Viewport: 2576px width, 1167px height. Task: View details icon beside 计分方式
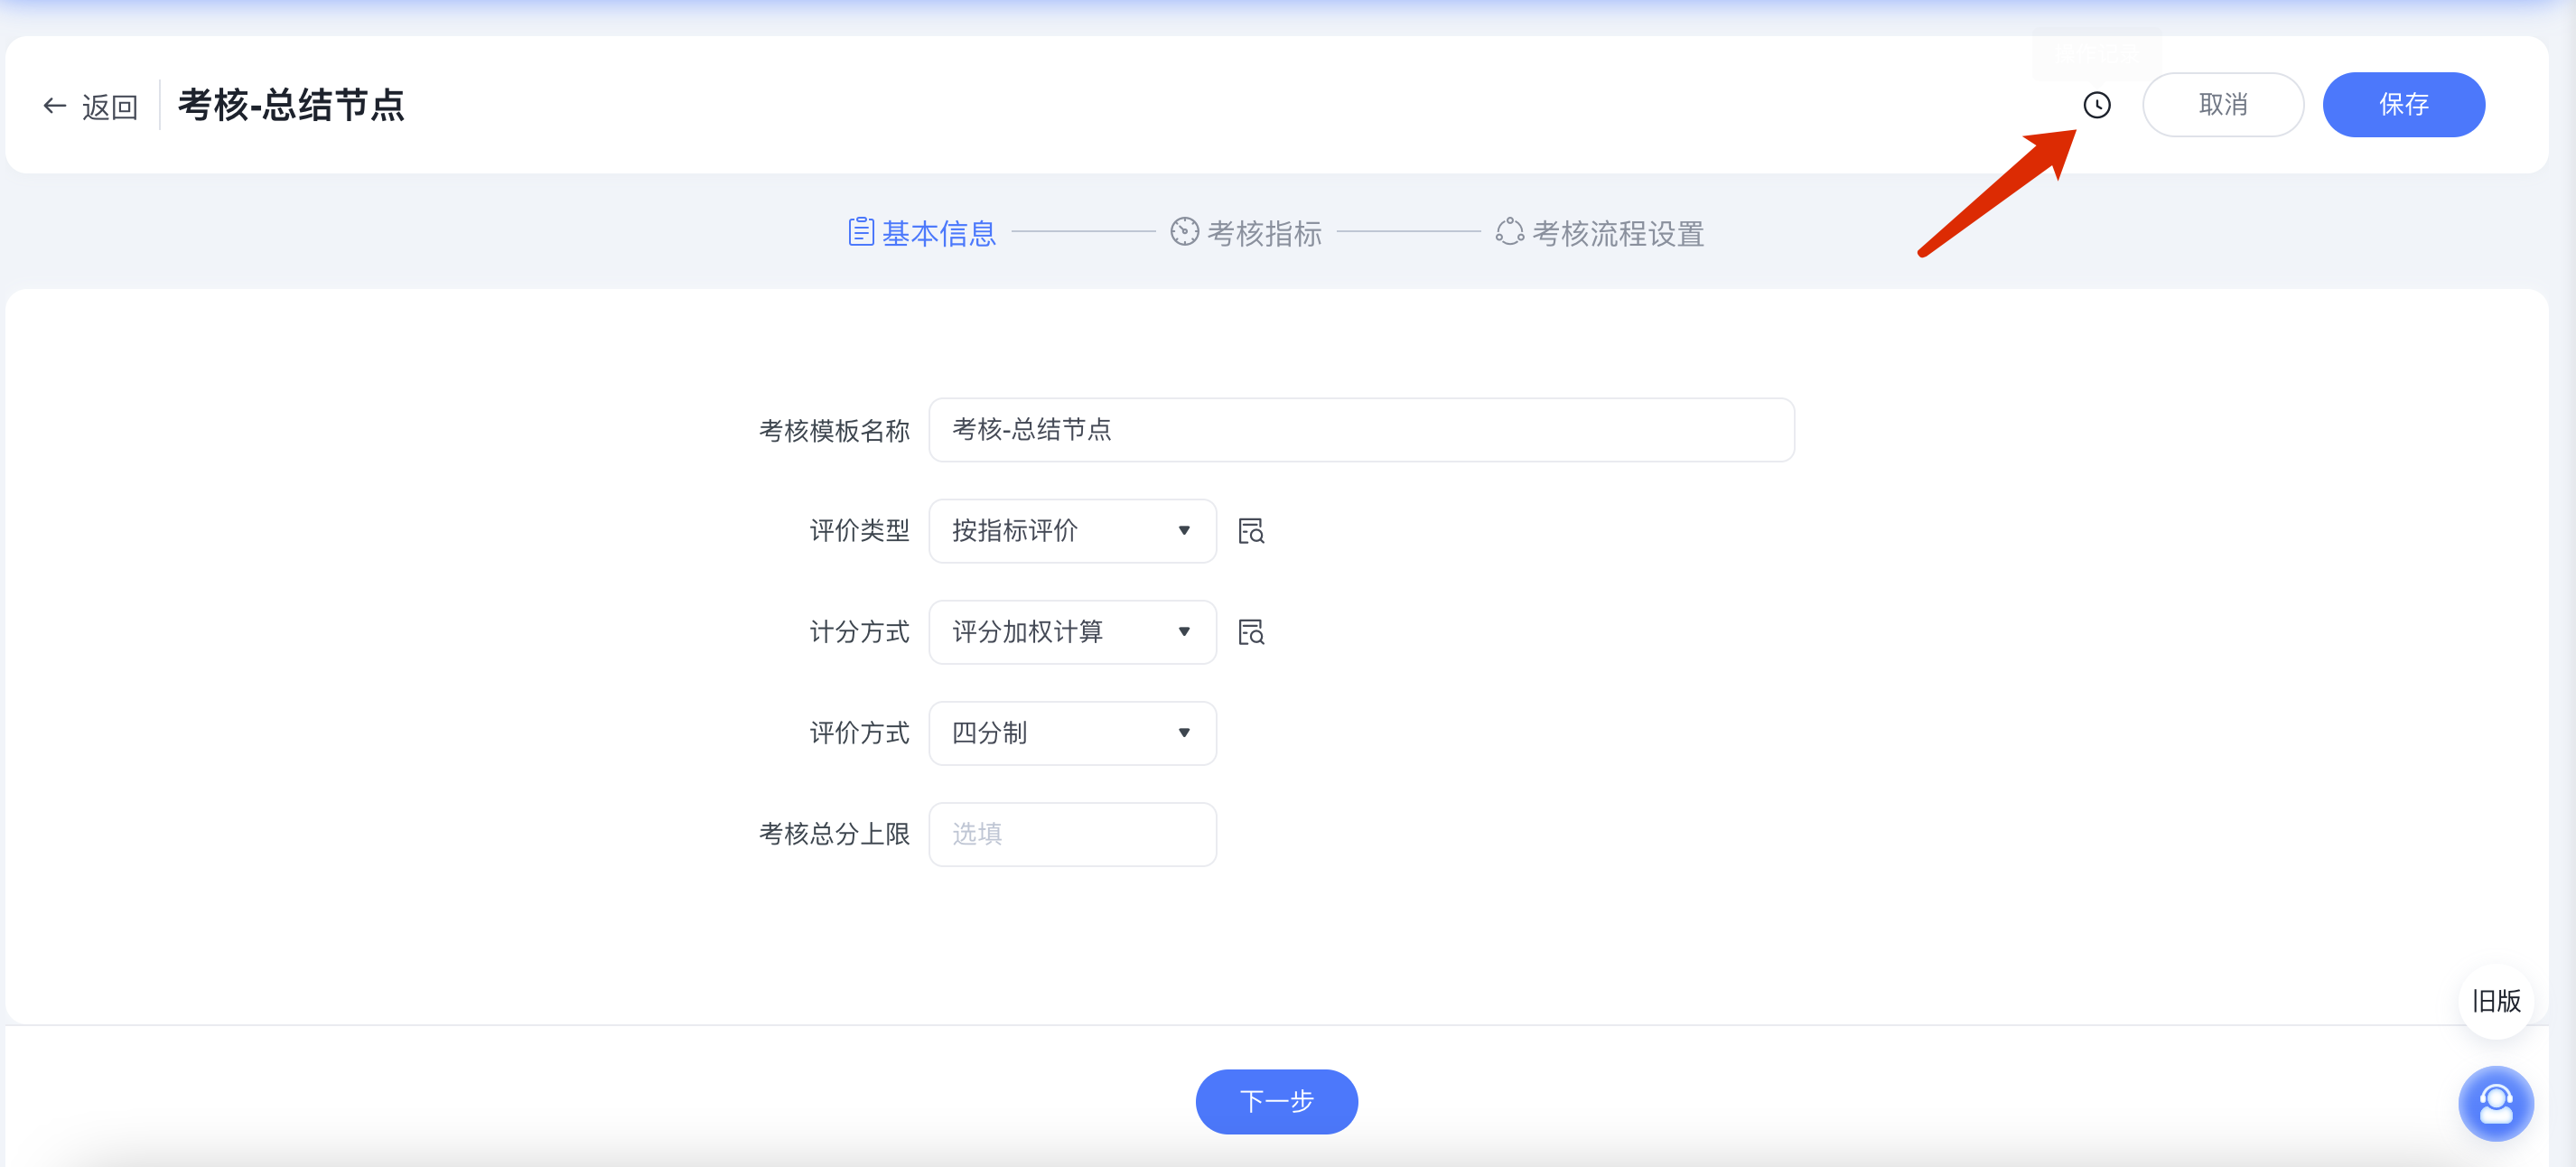pyautogui.click(x=1251, y=632)
